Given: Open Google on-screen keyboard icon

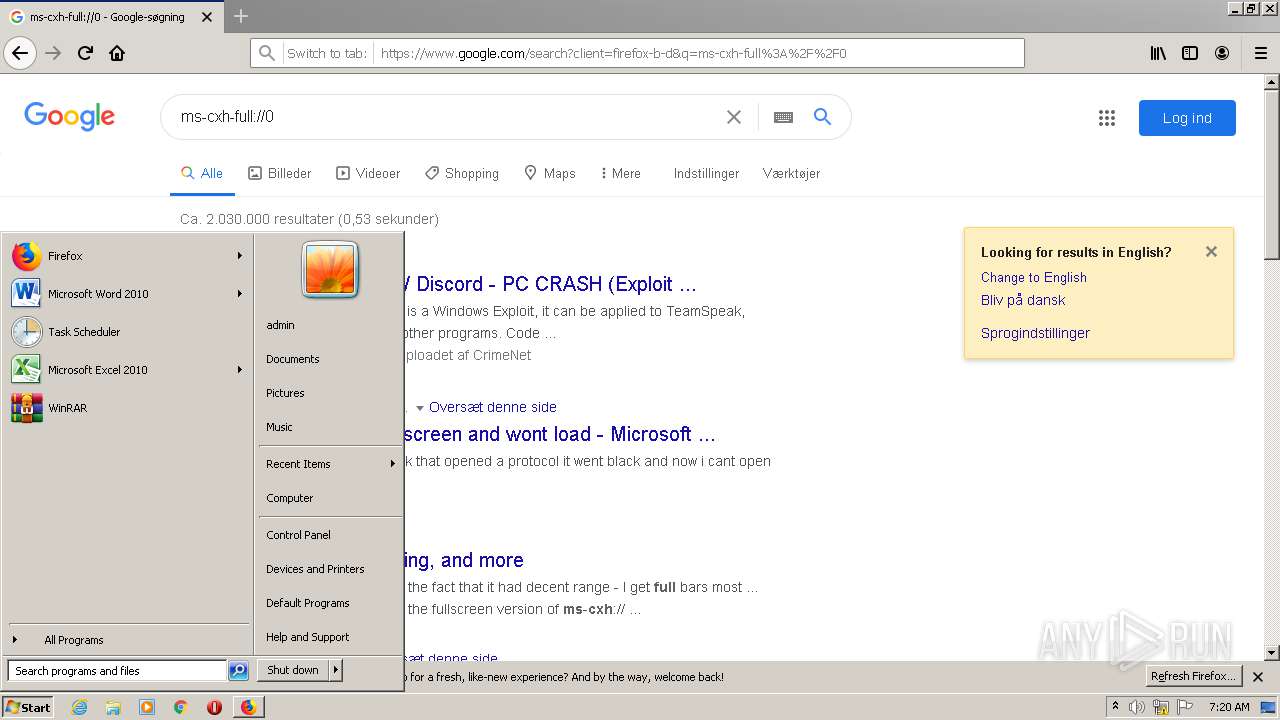Looking at the screenshot, I should (x=783, y=117).
